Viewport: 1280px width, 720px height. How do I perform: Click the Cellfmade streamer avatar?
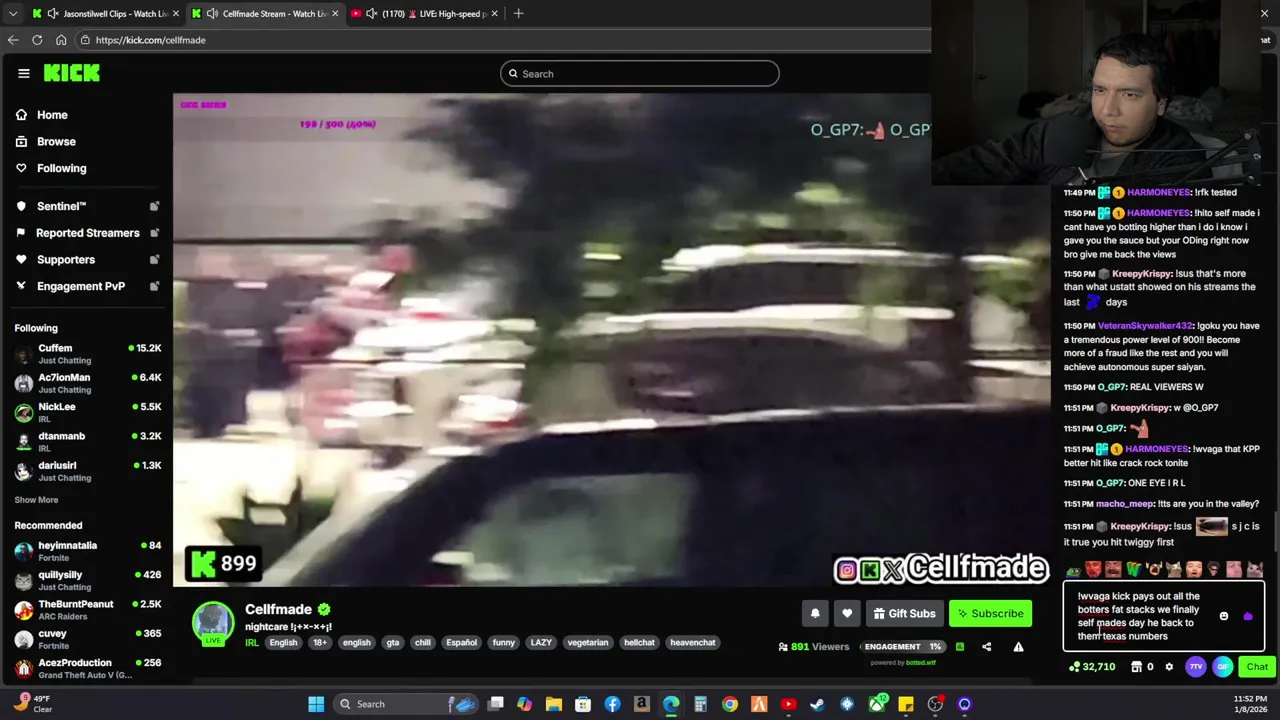(213, 623)
